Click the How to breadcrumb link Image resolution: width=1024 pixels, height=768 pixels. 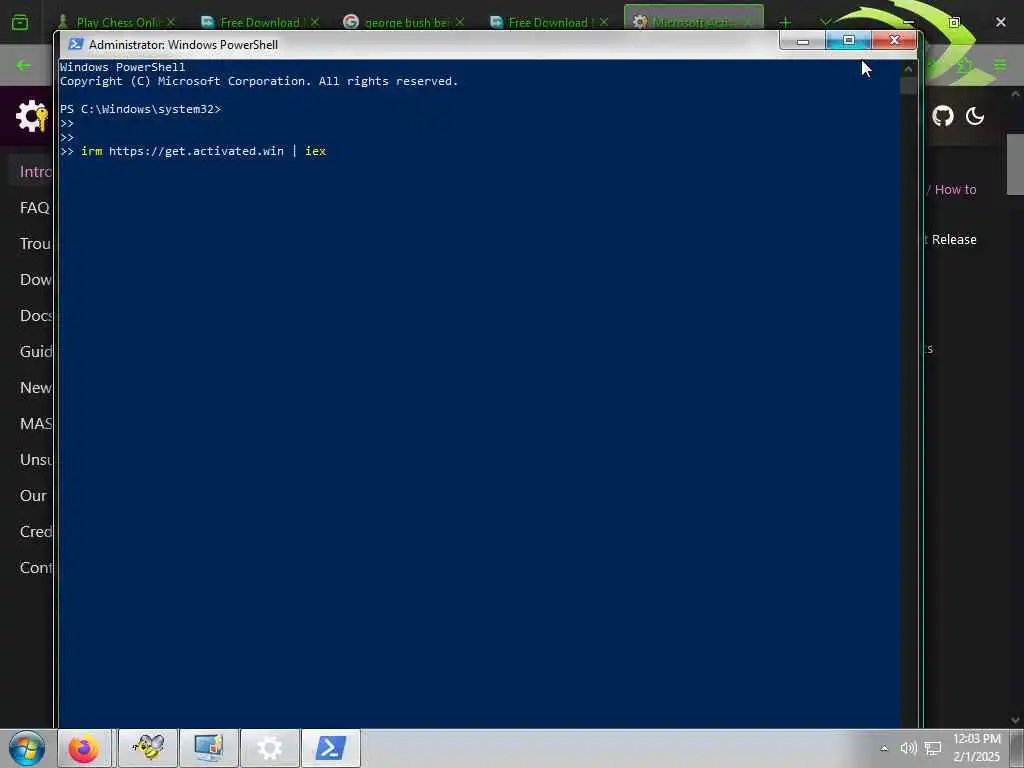point(955,189)
